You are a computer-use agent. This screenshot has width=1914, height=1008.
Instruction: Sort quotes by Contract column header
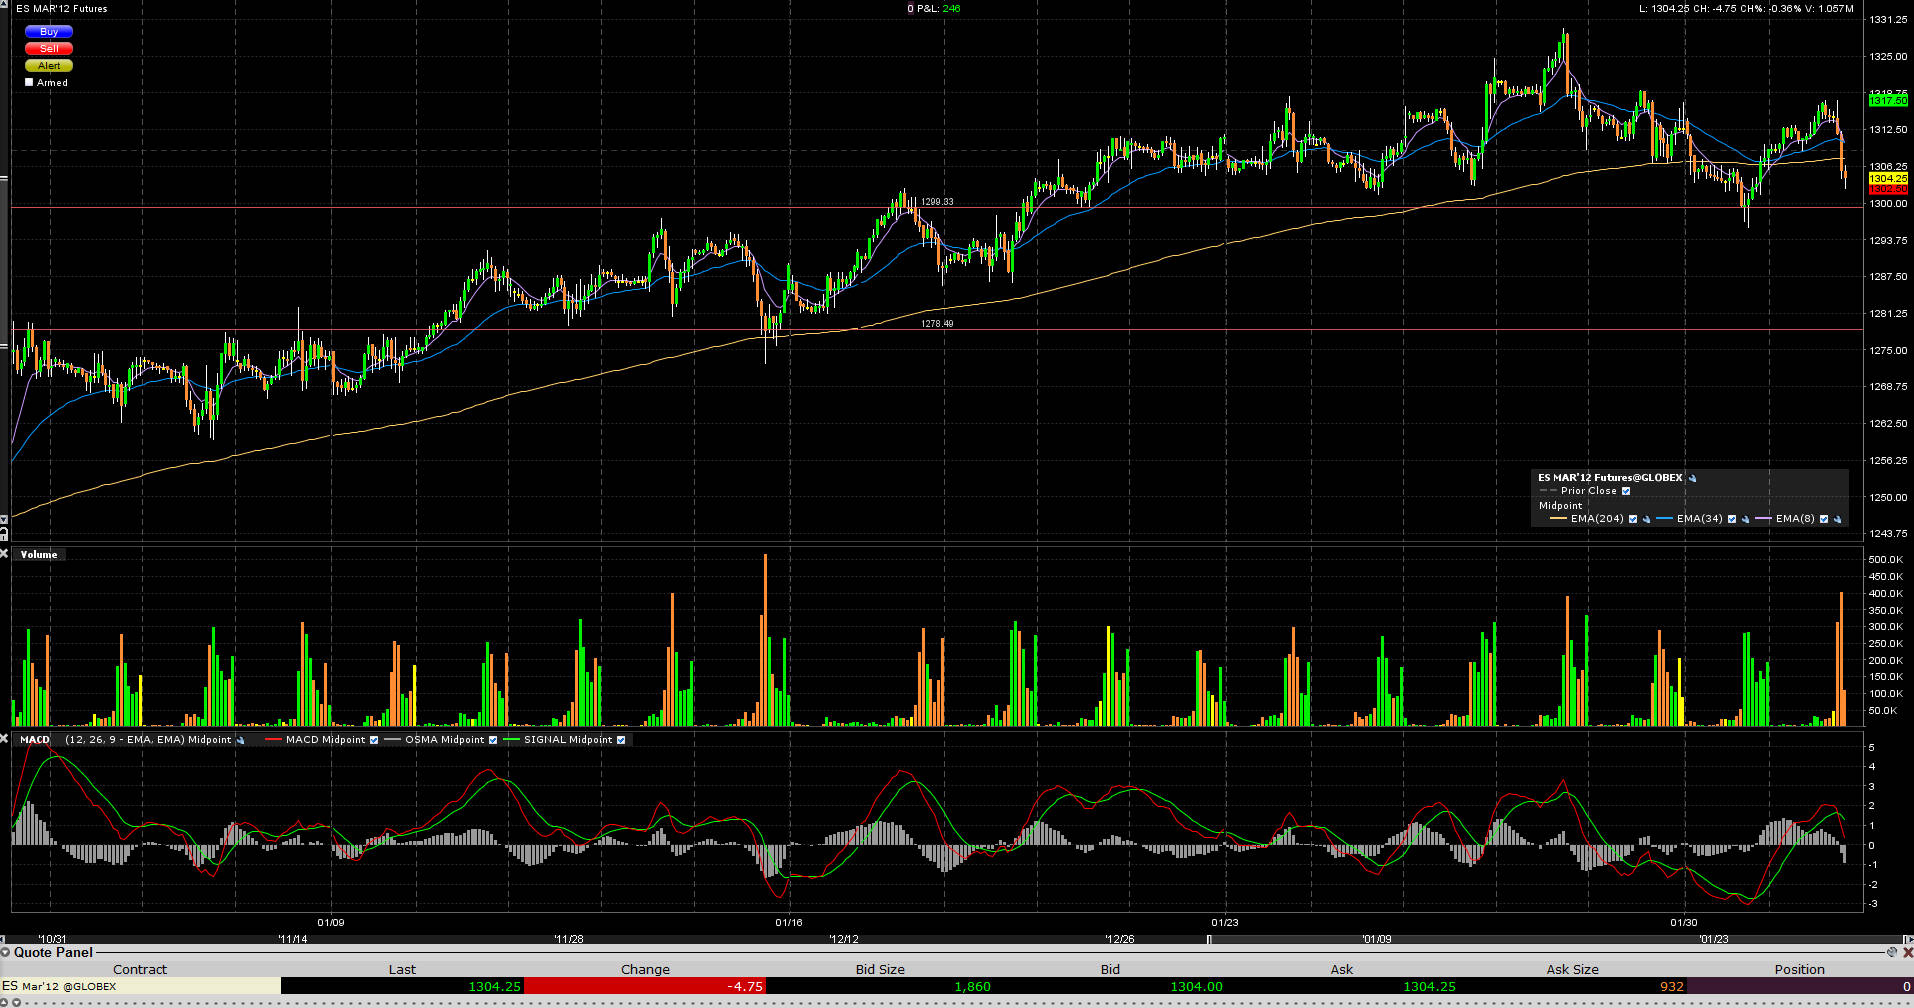click(x=140, y=969)
